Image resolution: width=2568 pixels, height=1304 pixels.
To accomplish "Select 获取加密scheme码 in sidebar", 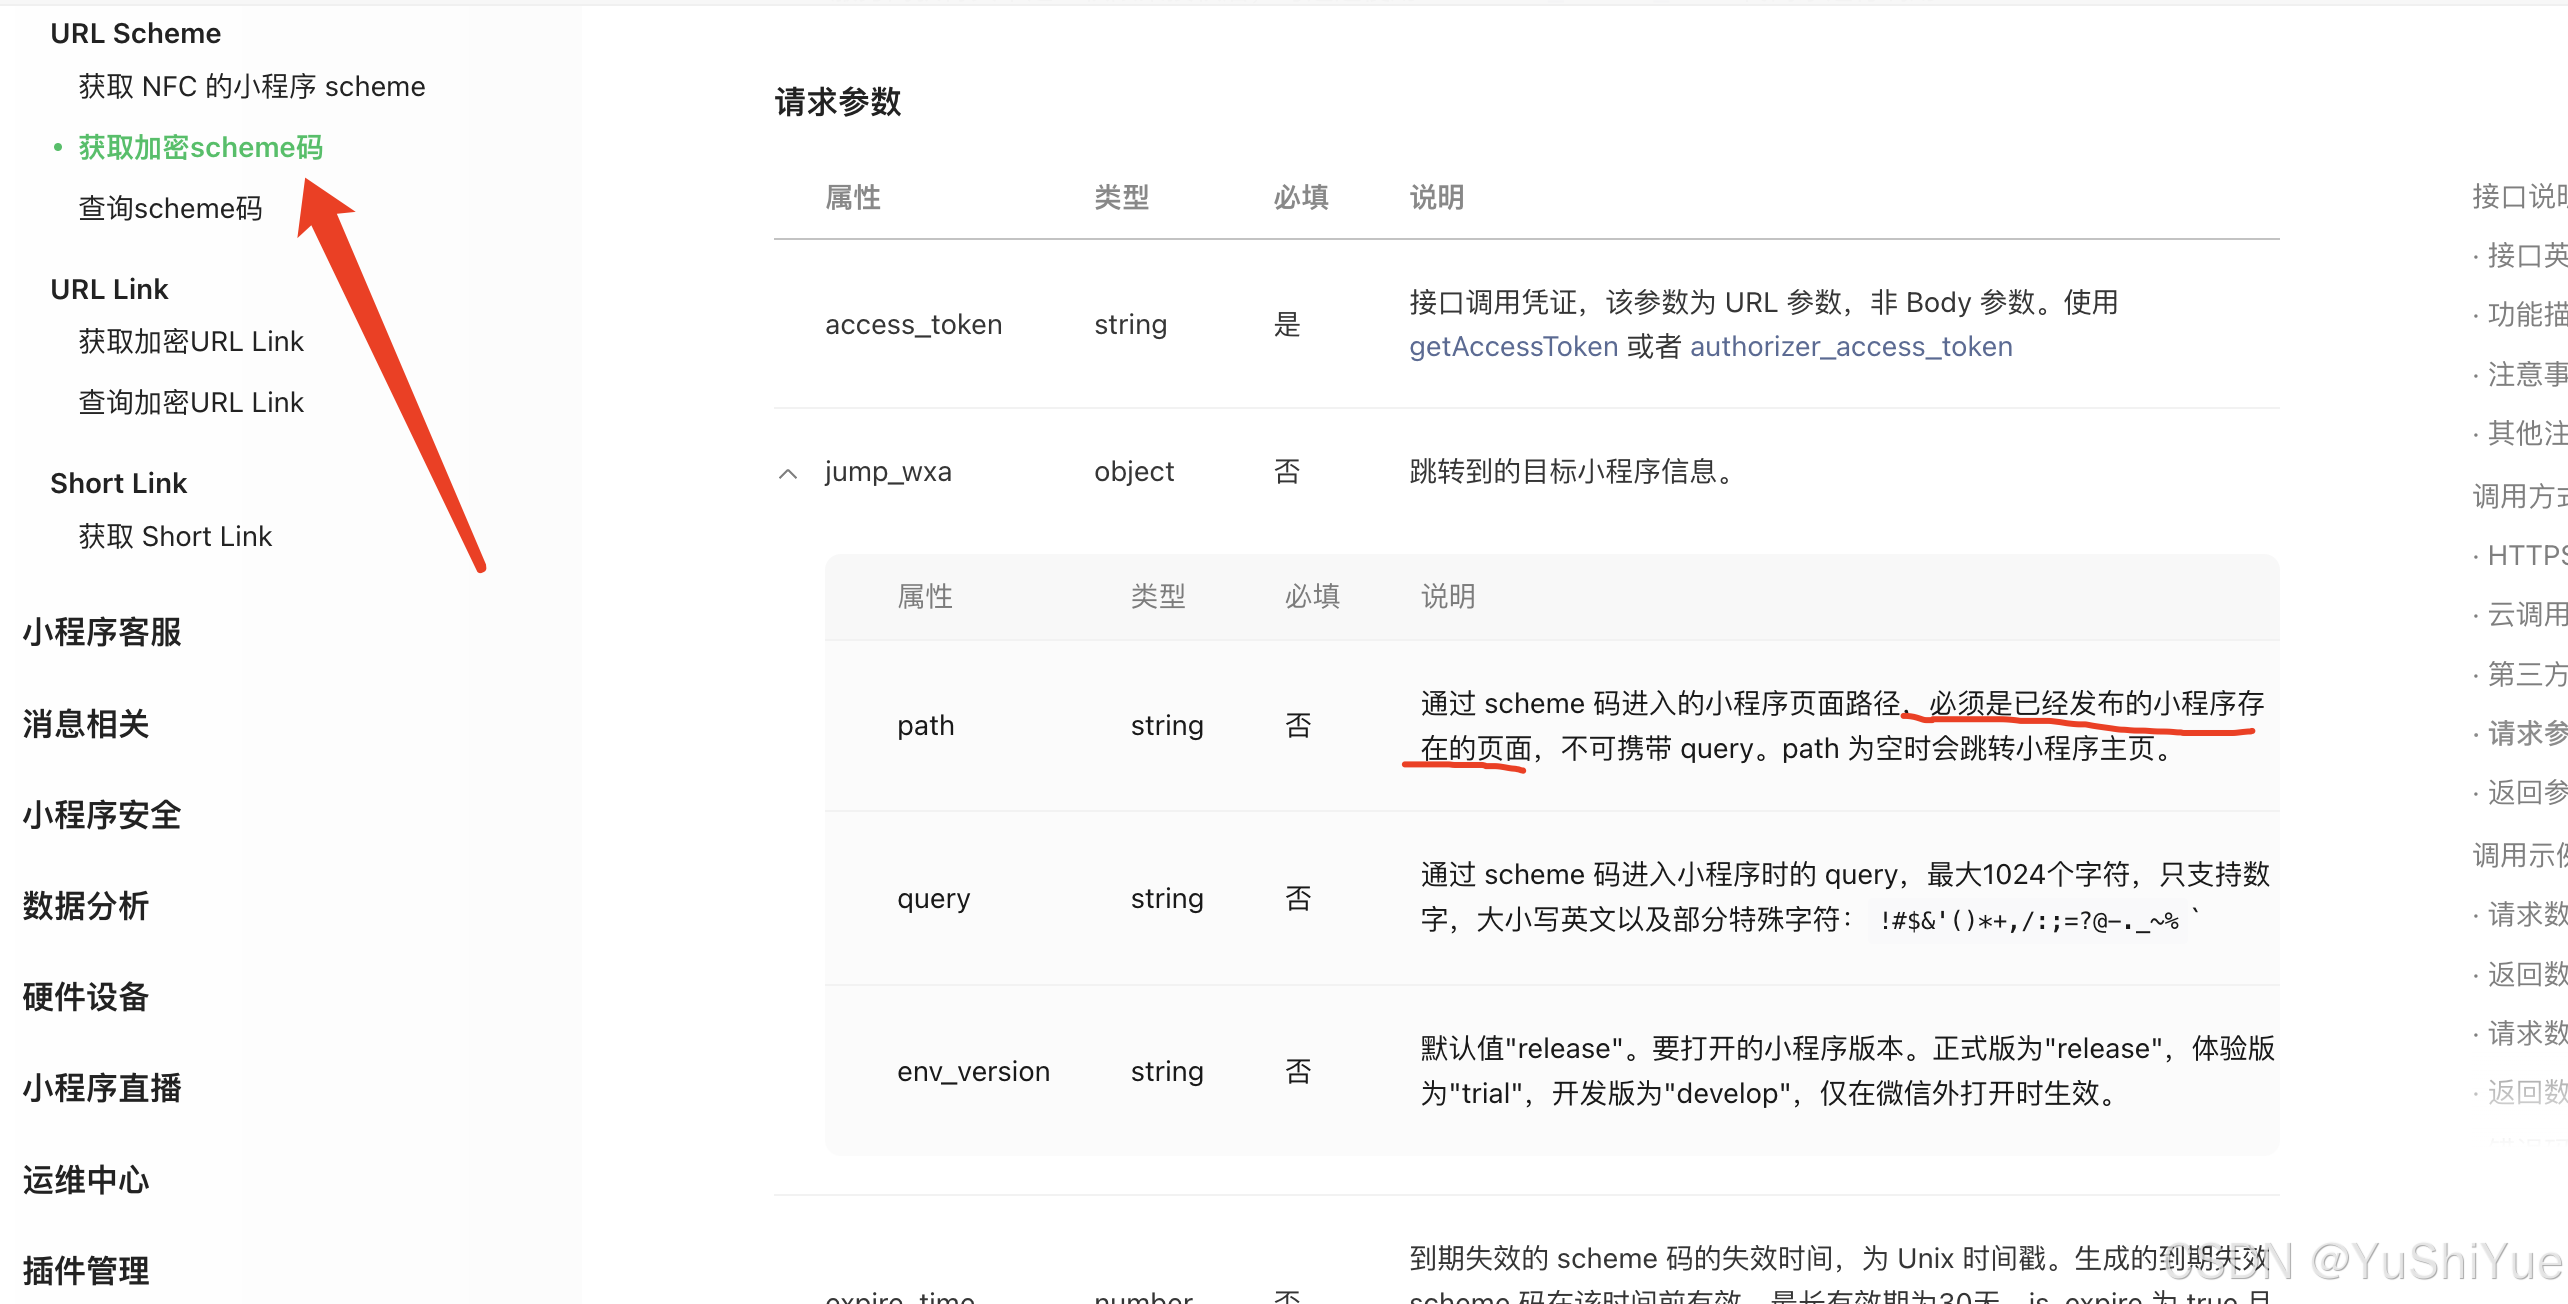I will (200, 147).
